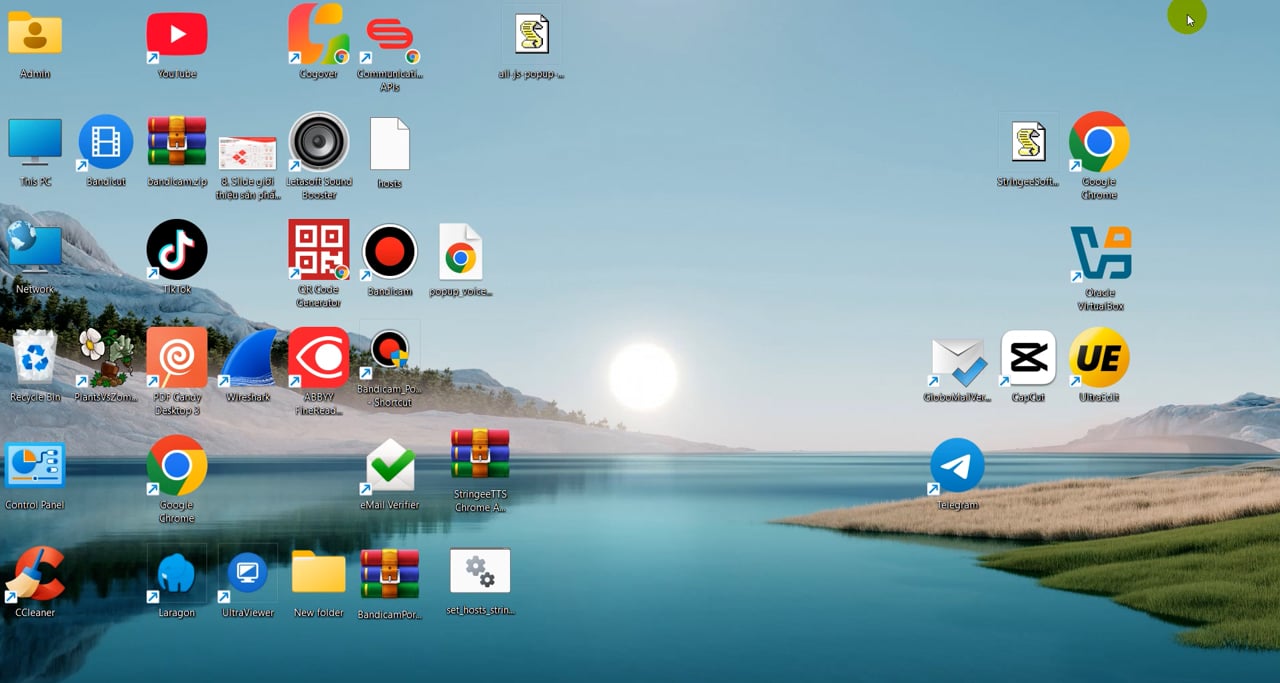Launch the PlantsVsZombies game shortcut

point(105,358)
